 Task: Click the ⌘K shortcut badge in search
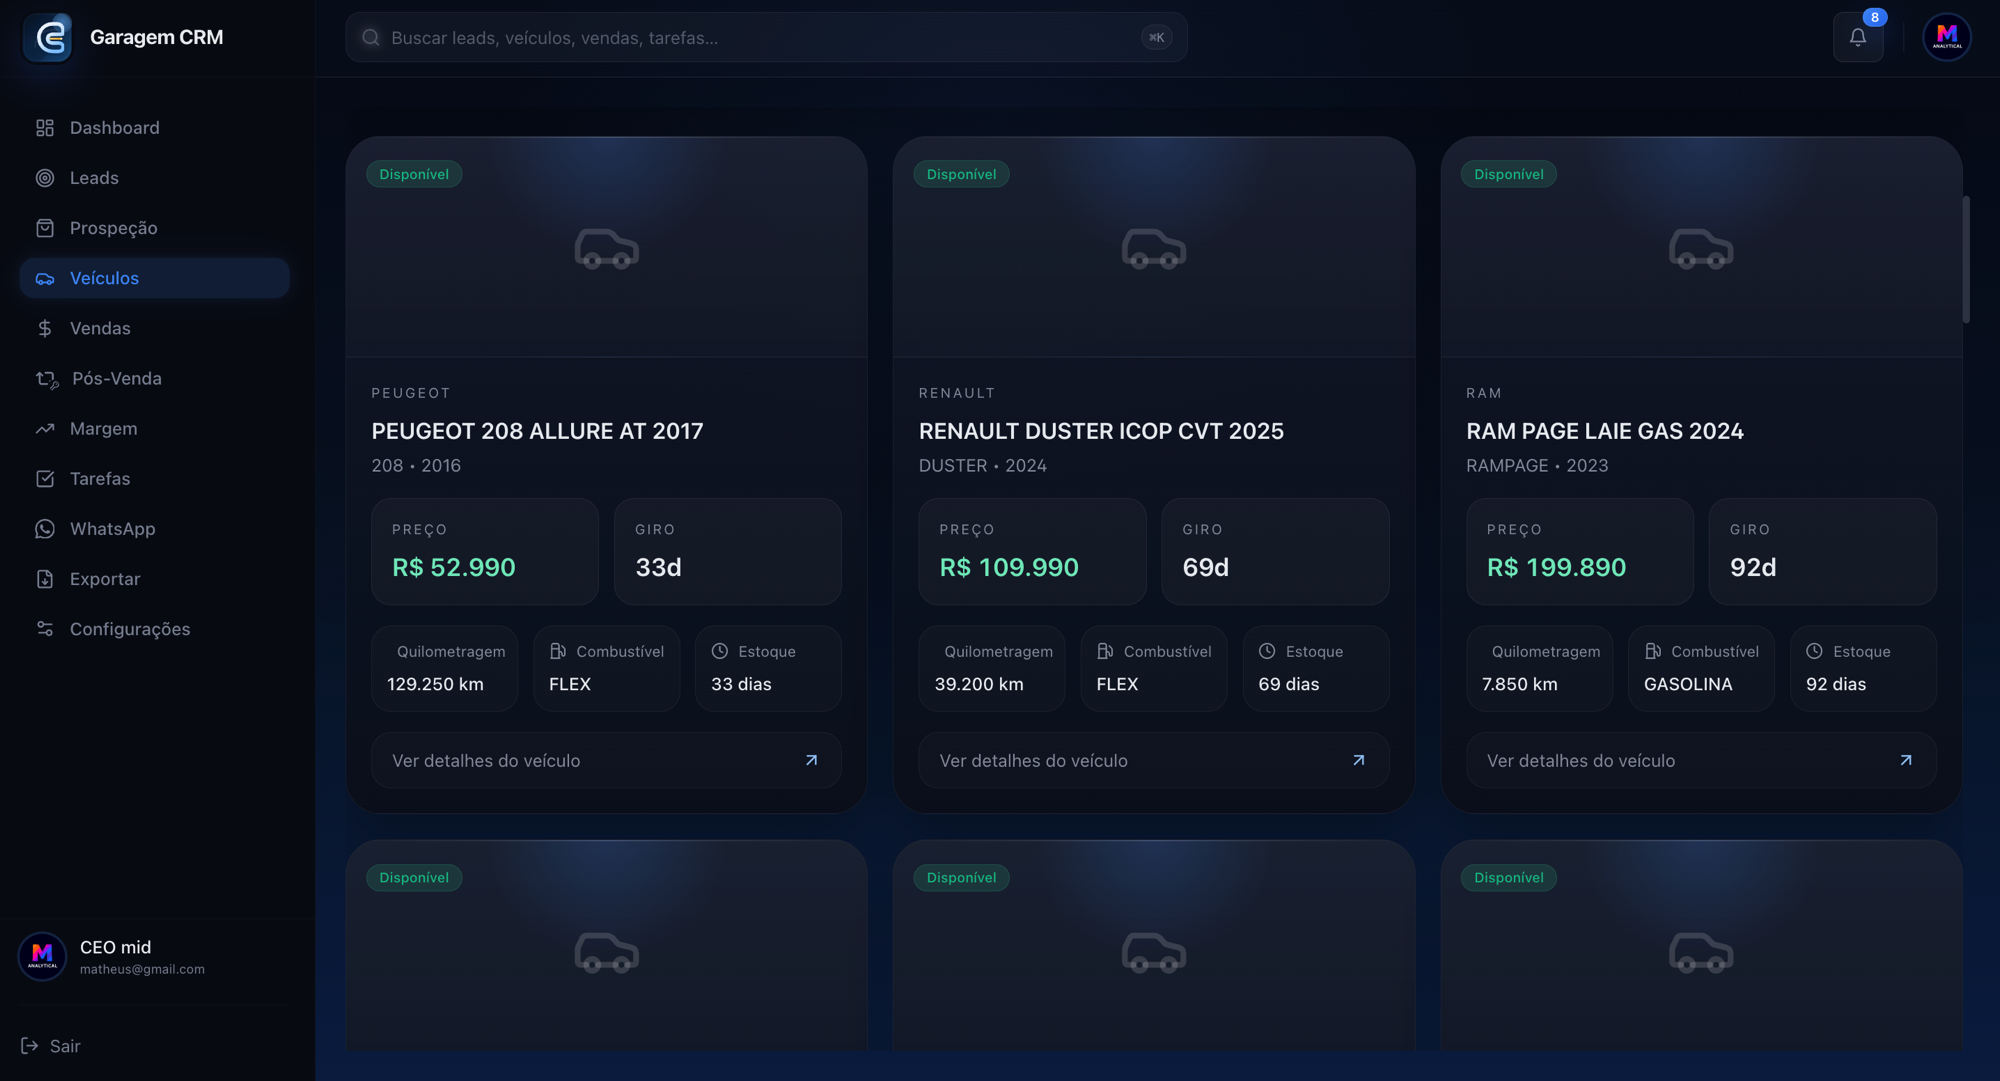(x=1156, y=38)
